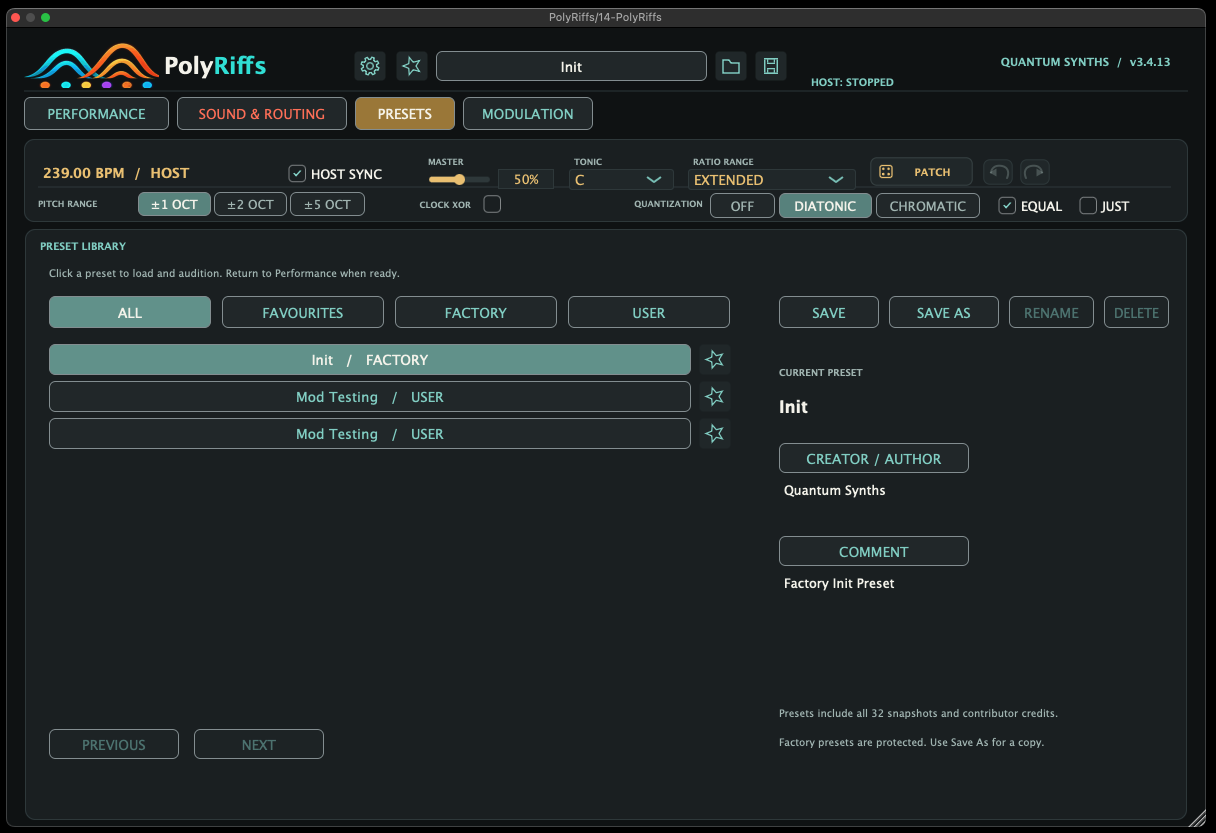Edit the CREATOR / AUTHOR field button
Screen dimensions: 1216x833
pos(874,459)
